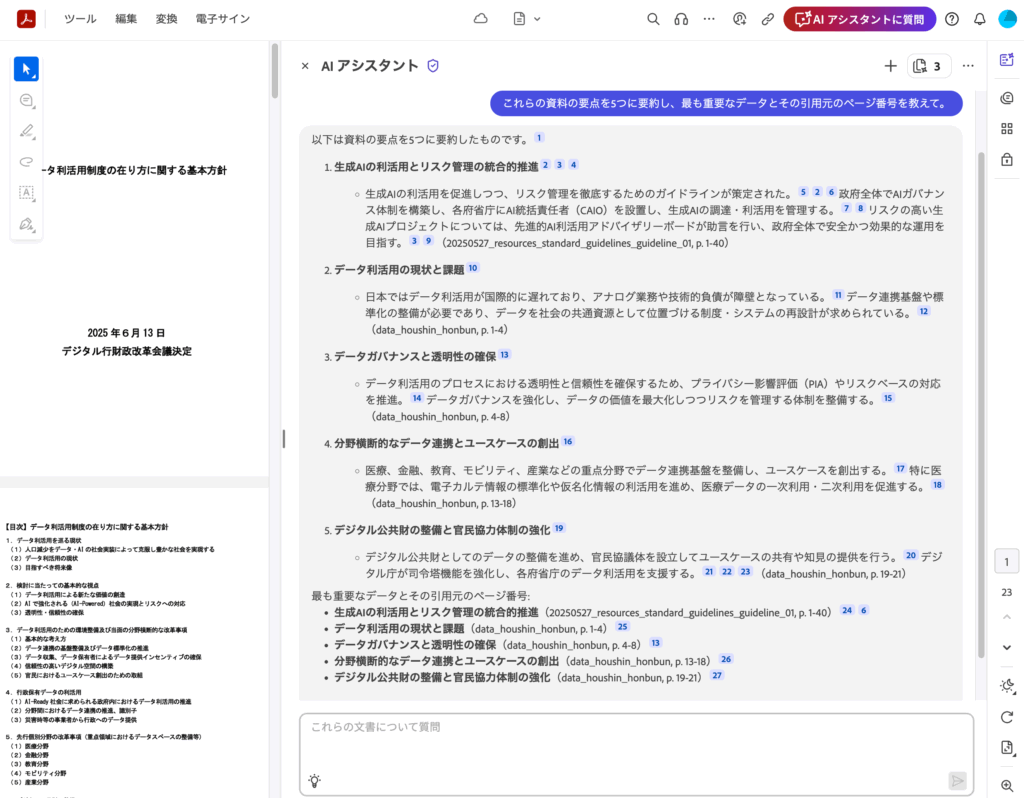Viewport: 1024px width, 798px height.
Task: Open the help question-mark icon
Action: [x=950, y=18]
